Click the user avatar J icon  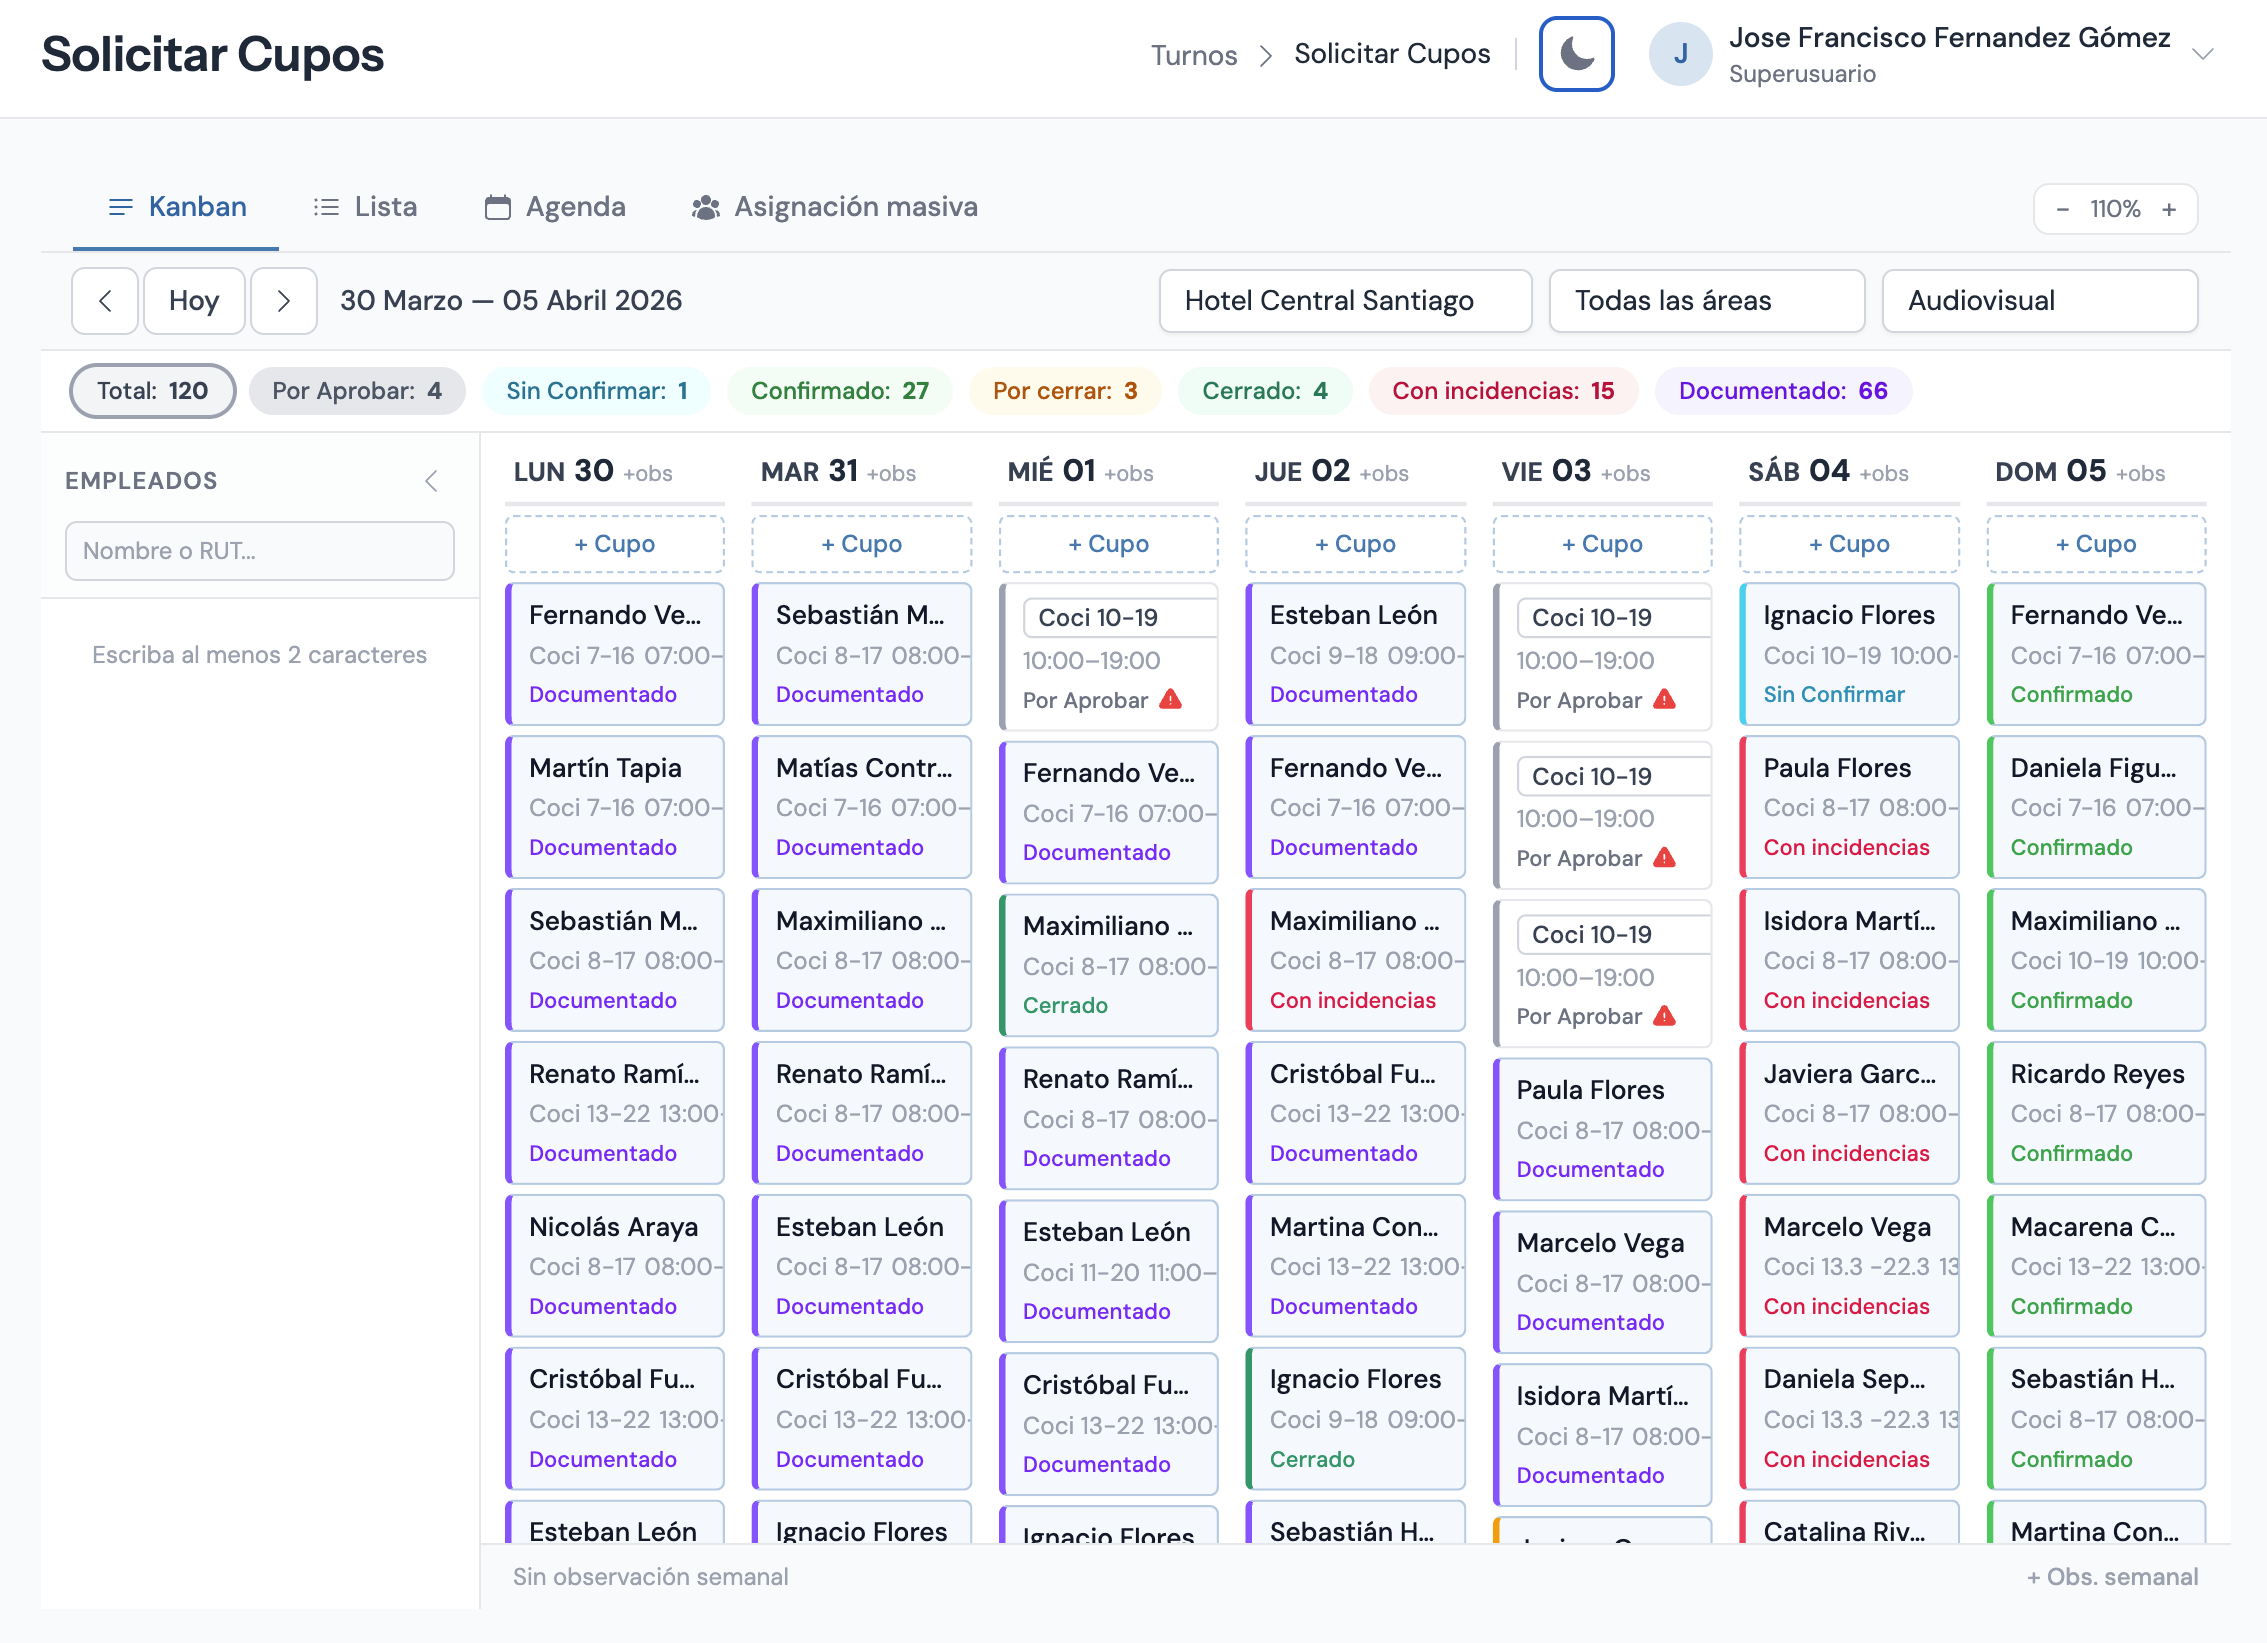1680,54
